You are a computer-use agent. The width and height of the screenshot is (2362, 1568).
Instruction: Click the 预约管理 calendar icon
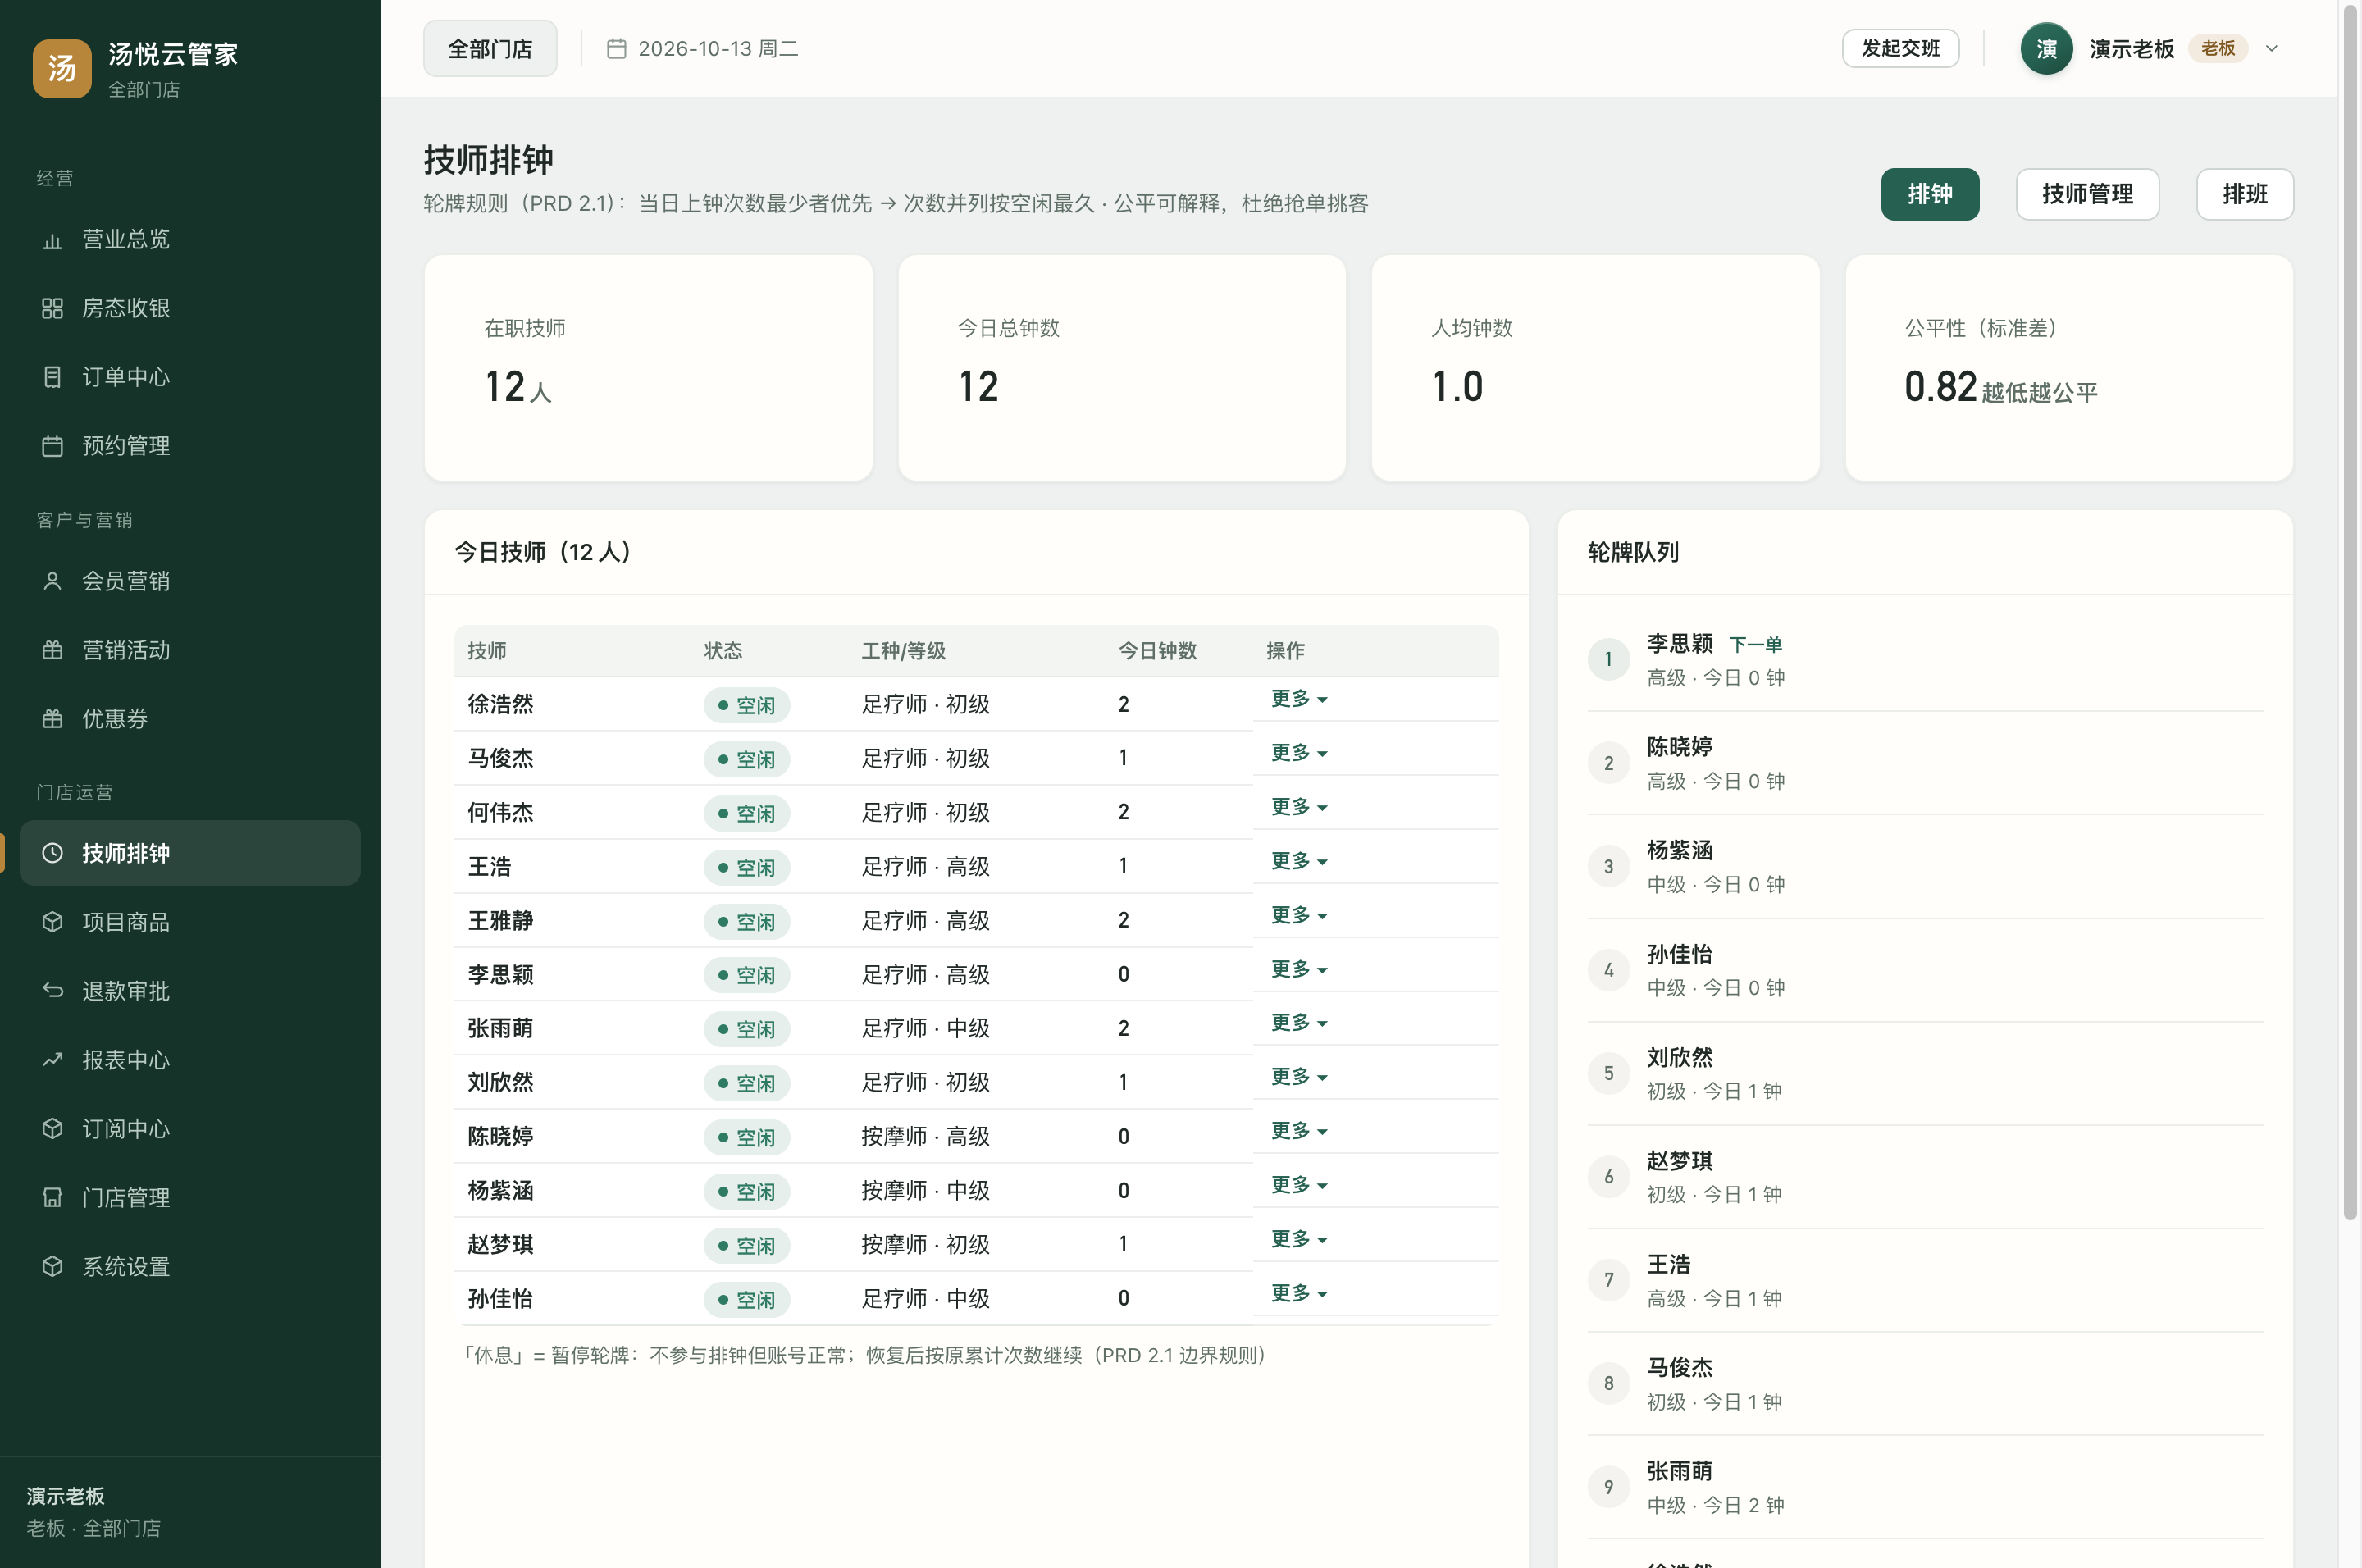[52, 446]
